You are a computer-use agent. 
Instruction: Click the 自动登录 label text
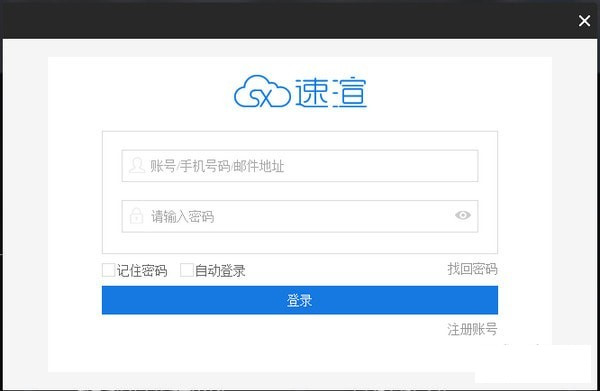[220, 270]
